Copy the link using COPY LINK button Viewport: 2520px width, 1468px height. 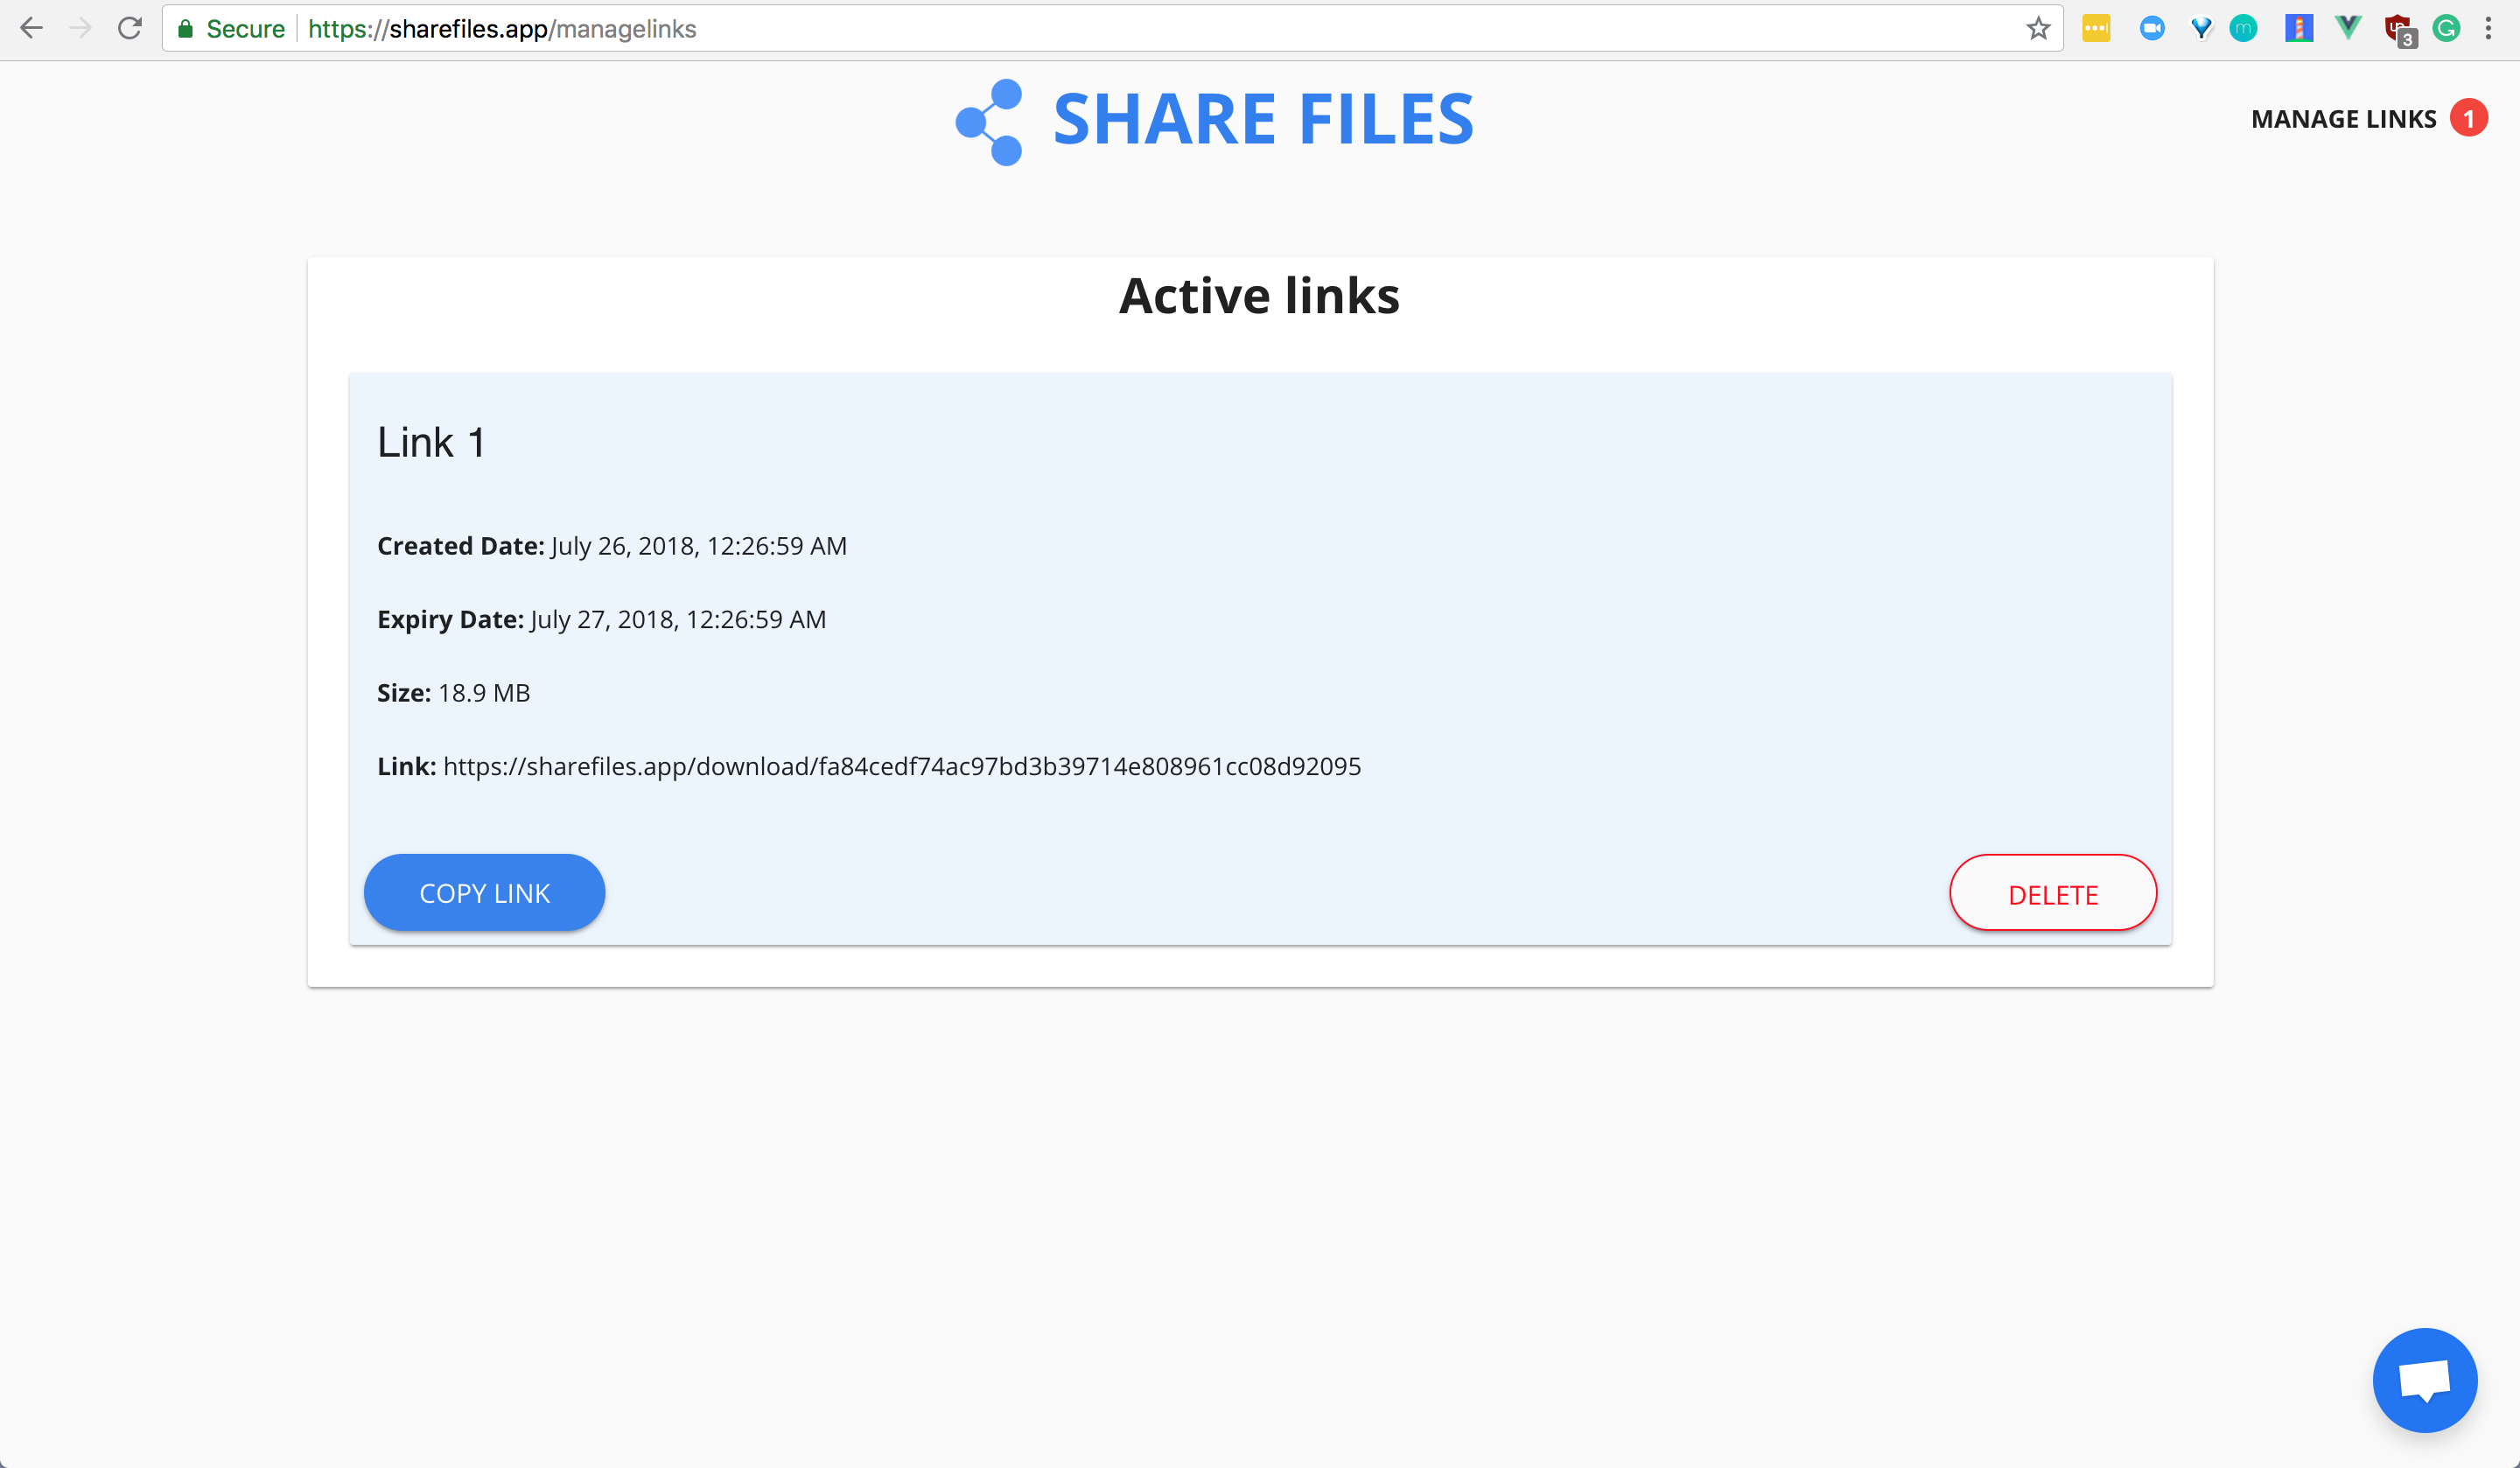(x=484, y=892)
